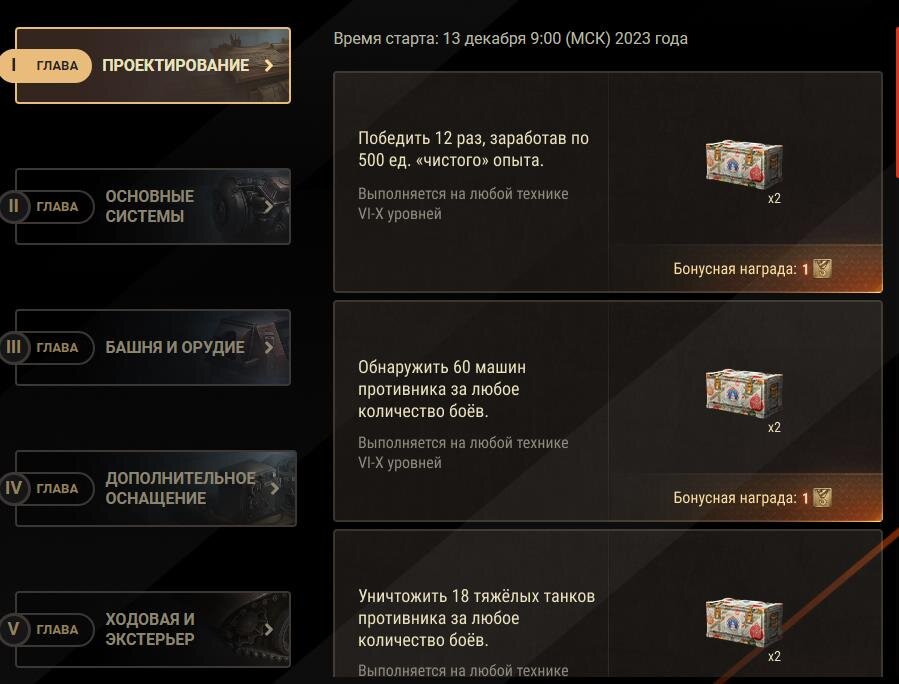
Task: Open the mission card Победить 12 раз
Action: tap(608, 182)
